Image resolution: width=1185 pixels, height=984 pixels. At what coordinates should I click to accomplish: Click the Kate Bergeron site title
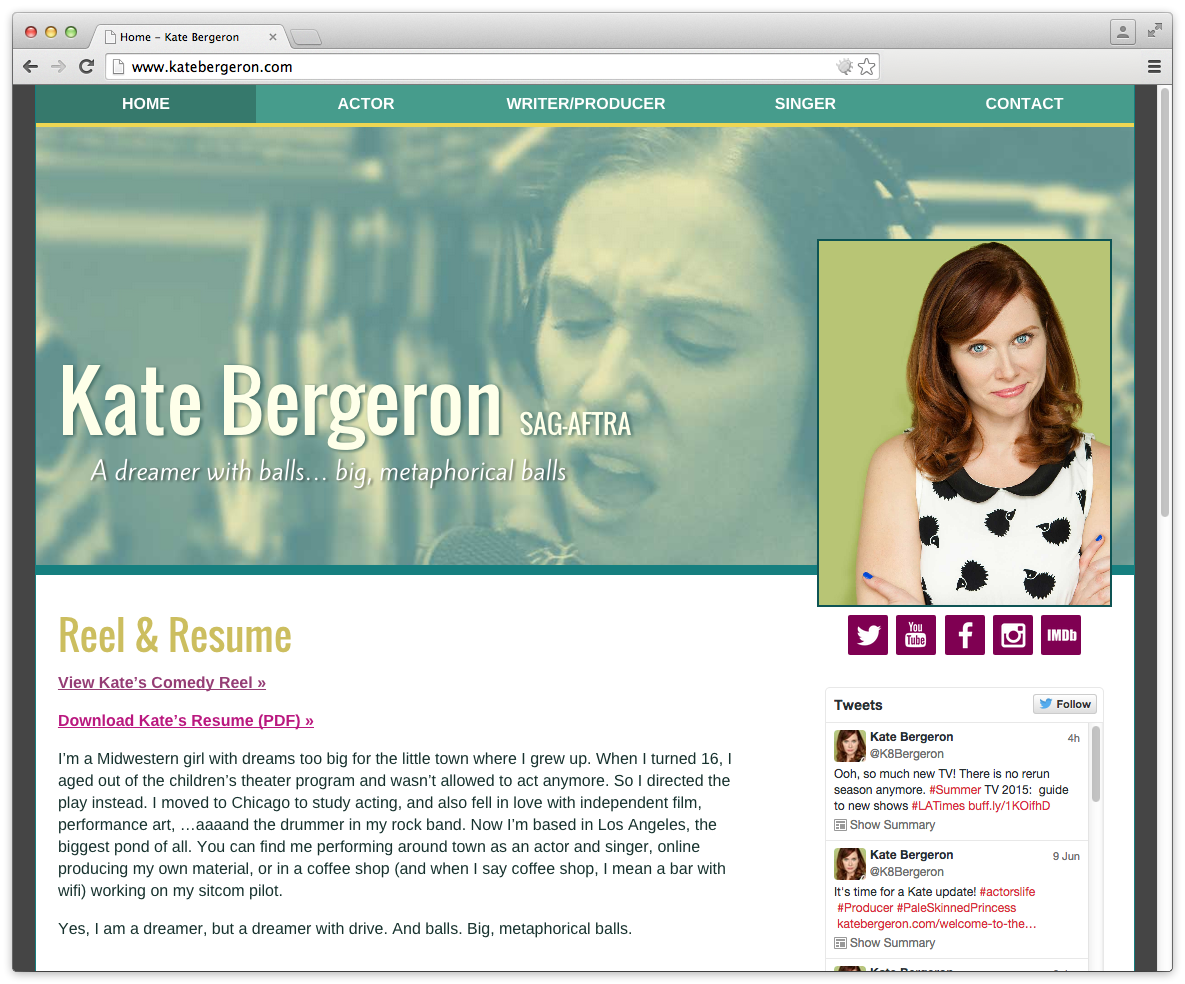[x=280, y=401]
